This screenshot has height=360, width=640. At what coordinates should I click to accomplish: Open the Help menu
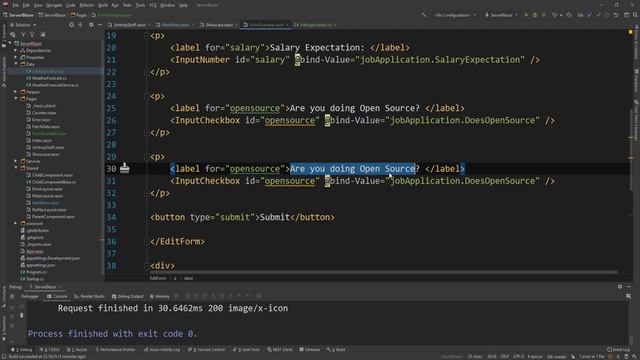pos(184,5)
